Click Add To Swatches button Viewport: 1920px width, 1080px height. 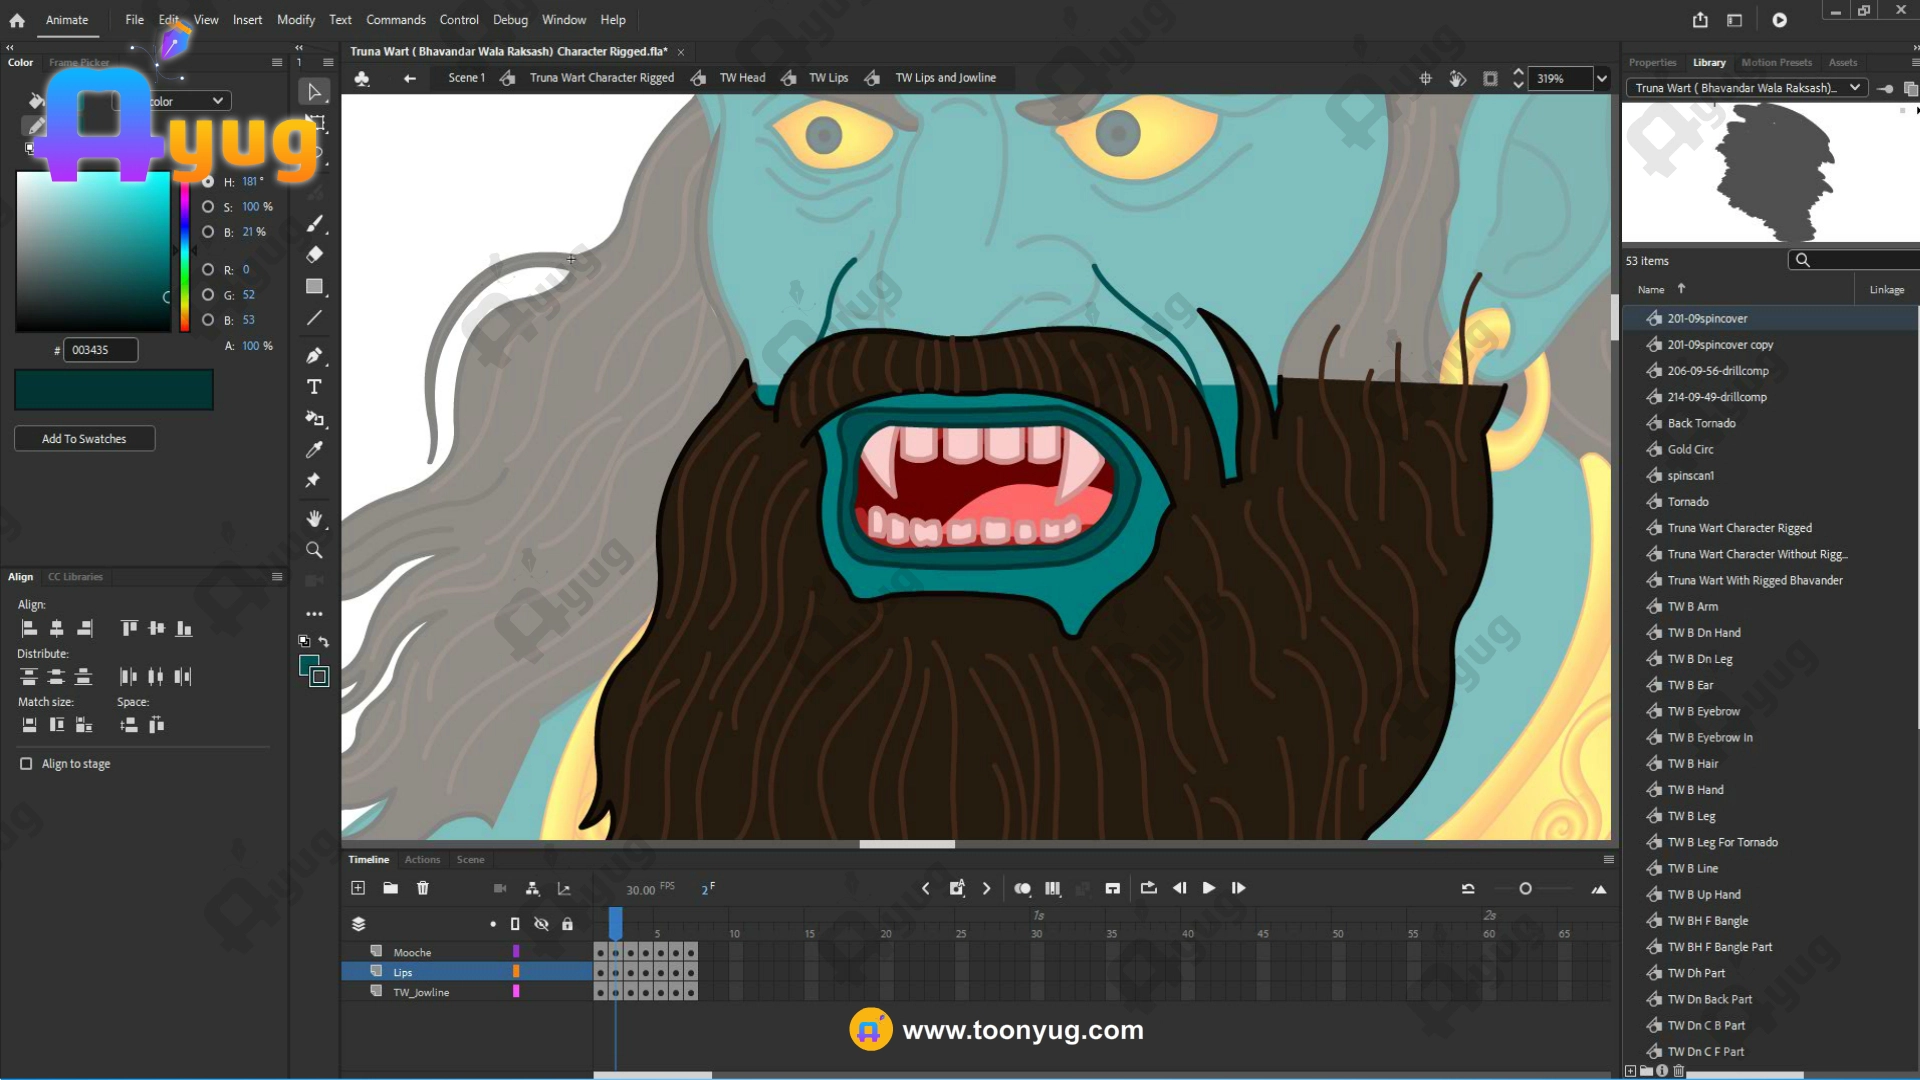[84, 439]
